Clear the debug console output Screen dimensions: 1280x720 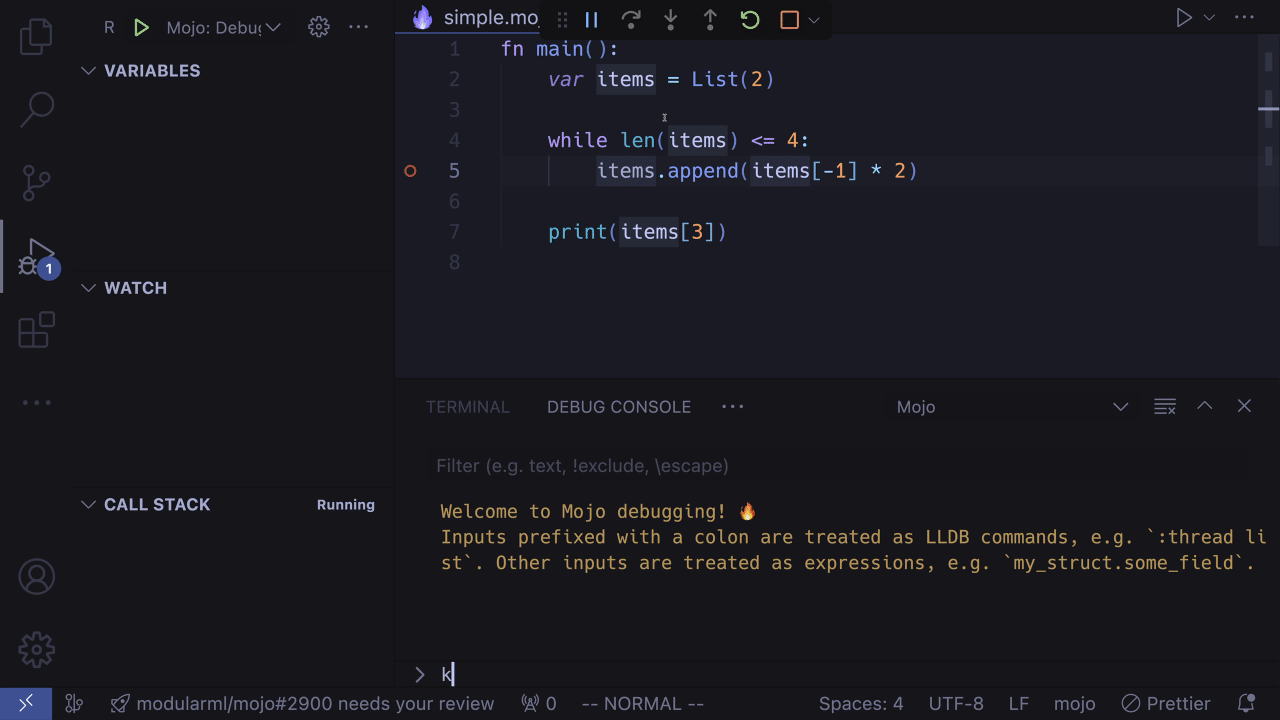pos(1165,407)
